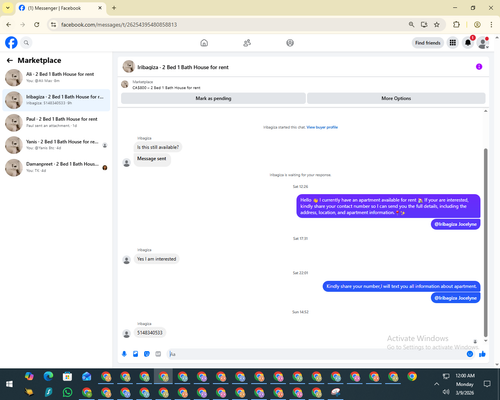This screenshot has height=400, width=500.
Task: Click the voice clip microphone icon
Action: pyautogui.click(x=124, y=354)
